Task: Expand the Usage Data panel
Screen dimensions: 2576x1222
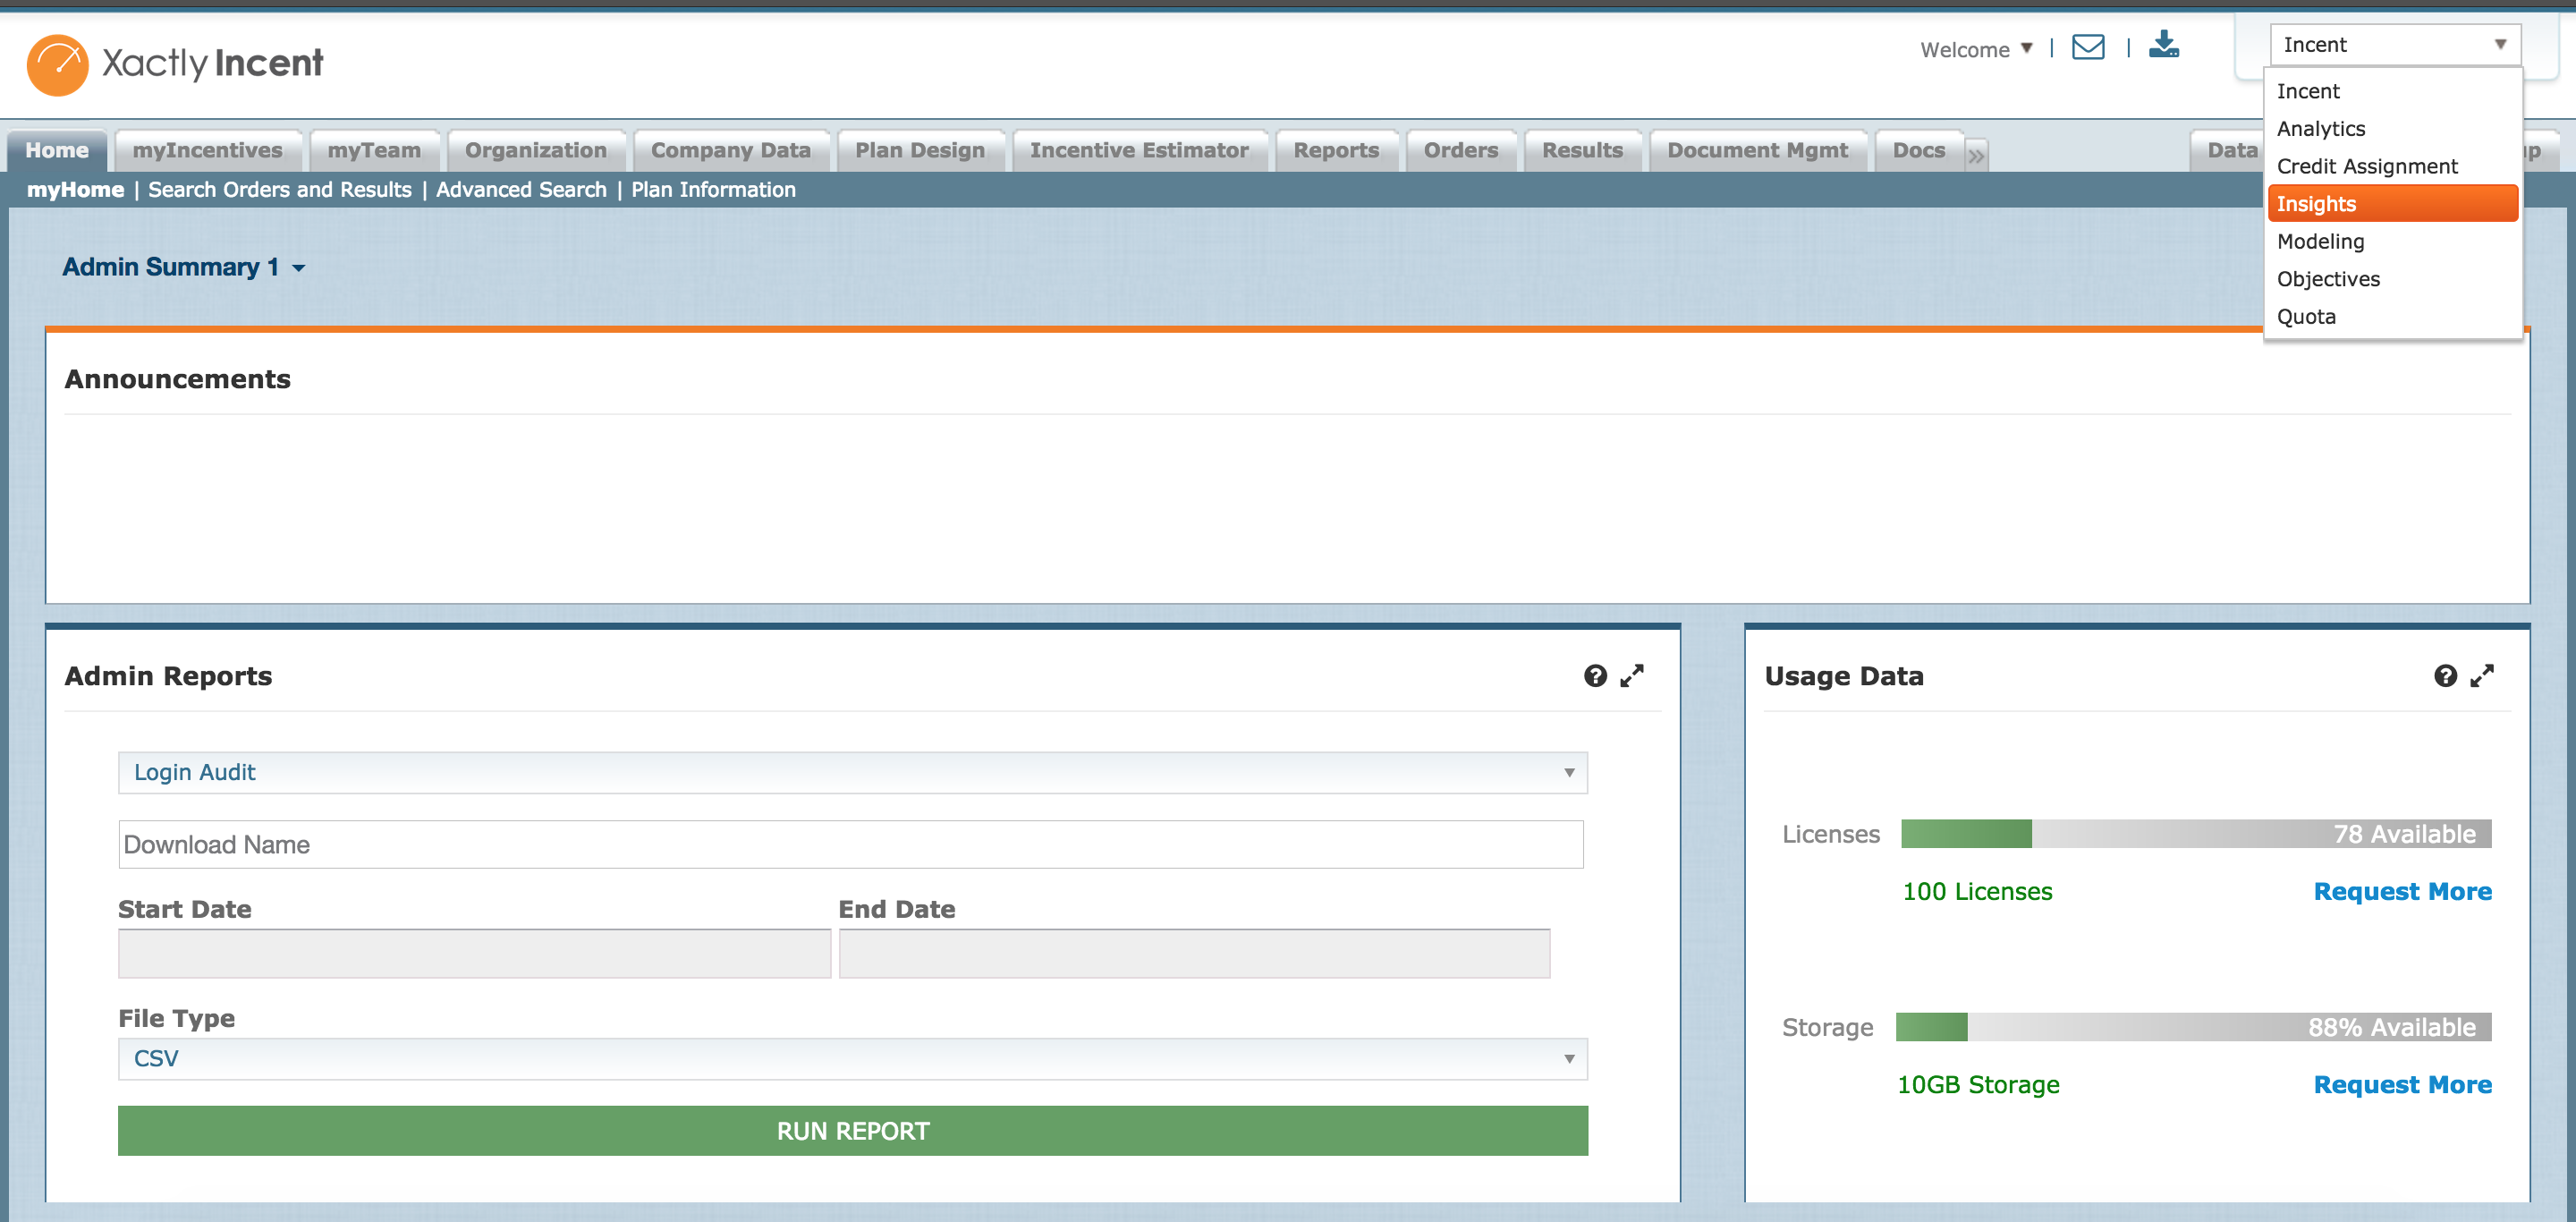Action: pyautogui.click(x=2482, y=676)
